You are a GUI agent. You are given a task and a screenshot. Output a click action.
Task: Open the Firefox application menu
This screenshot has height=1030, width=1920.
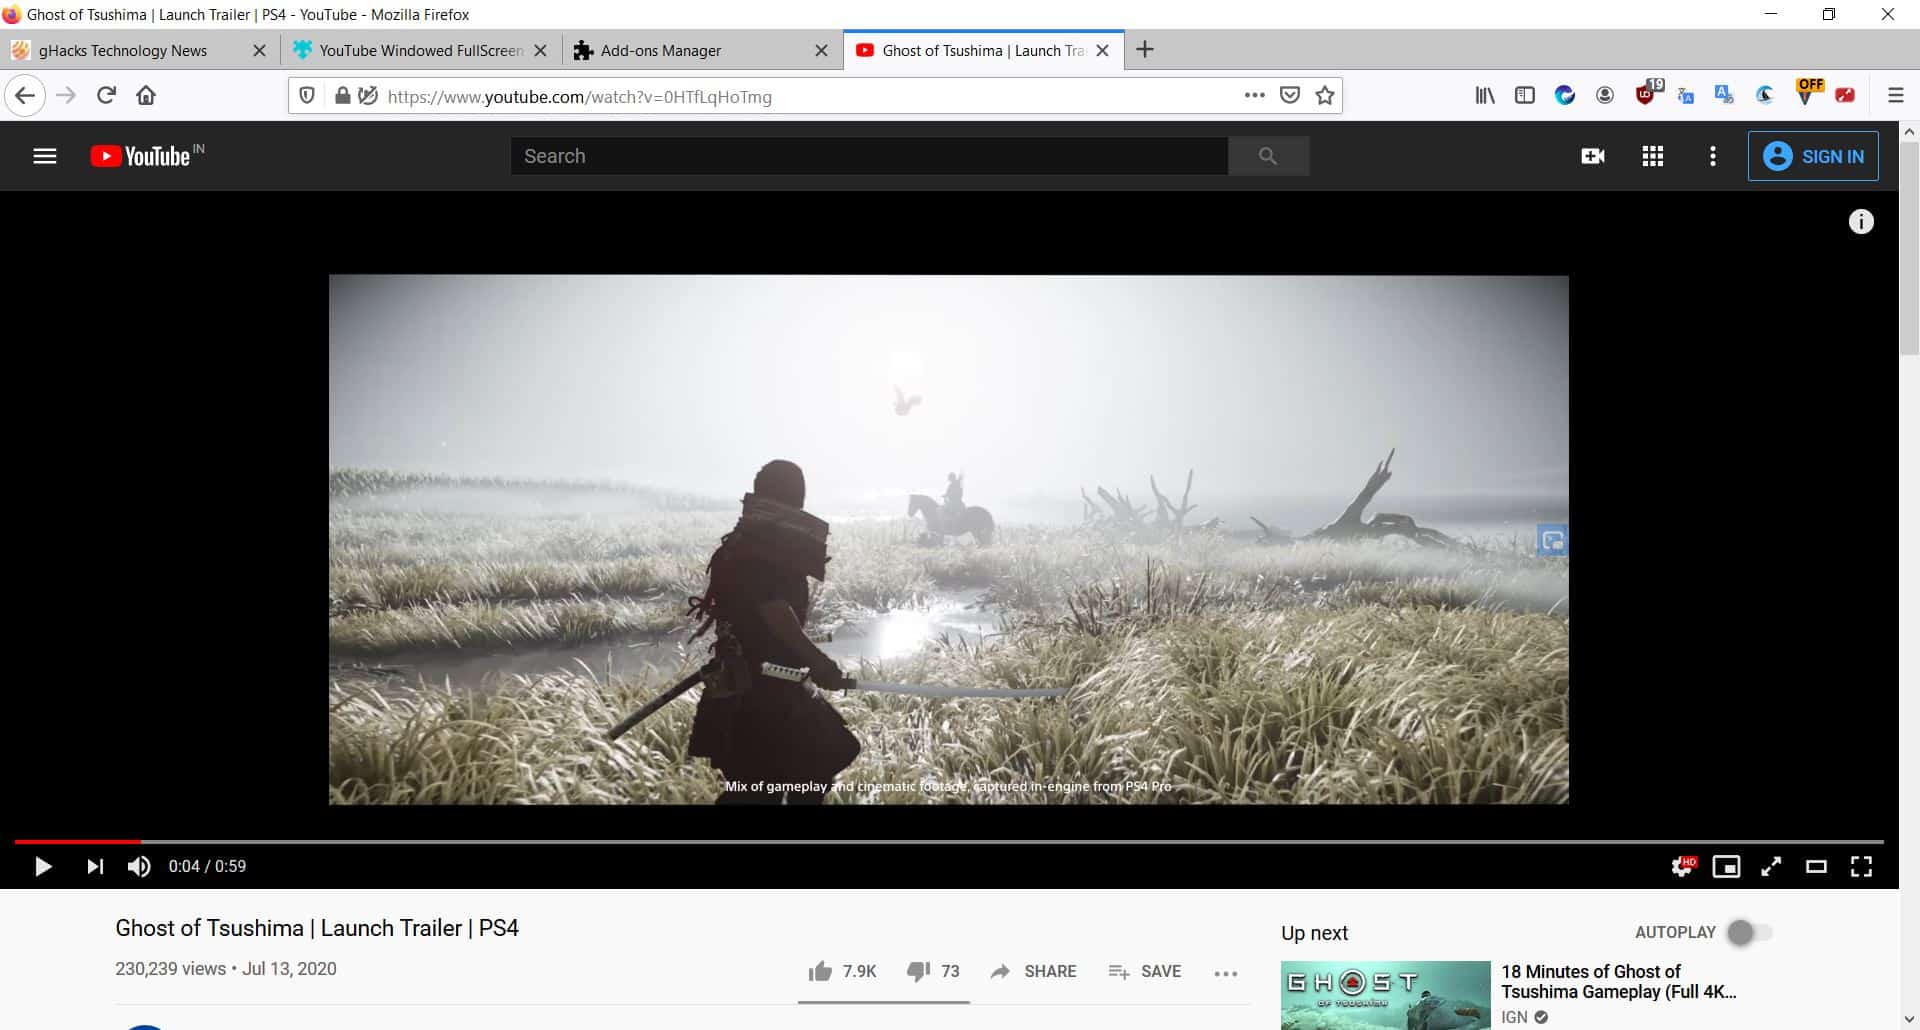coord(1895,96)
